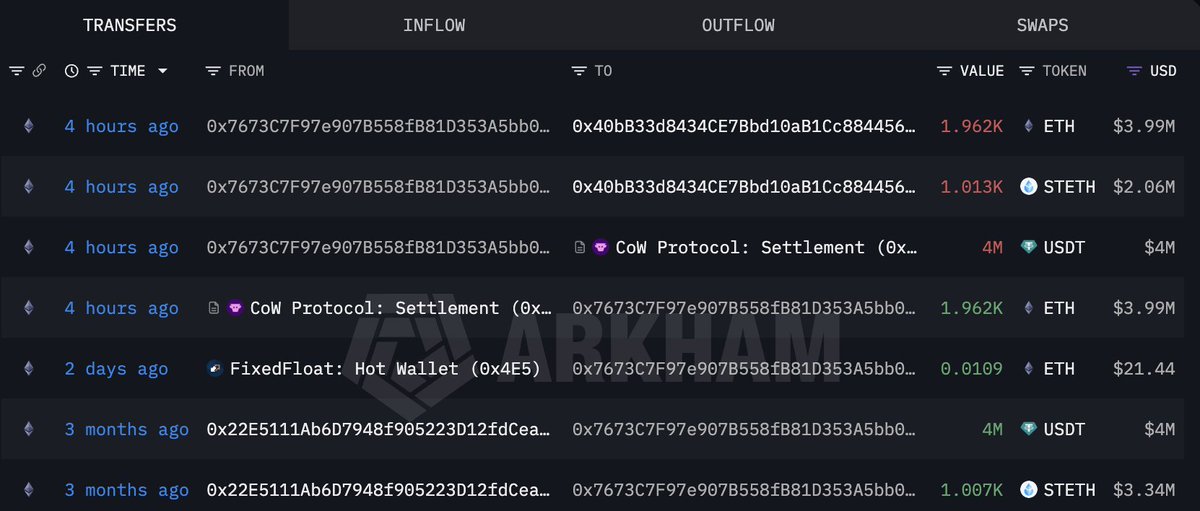Switch to the OUTFLOW tab
The height and width of the screenshot is (511, 1200).
pyautogui.click(x=738, y=25)
